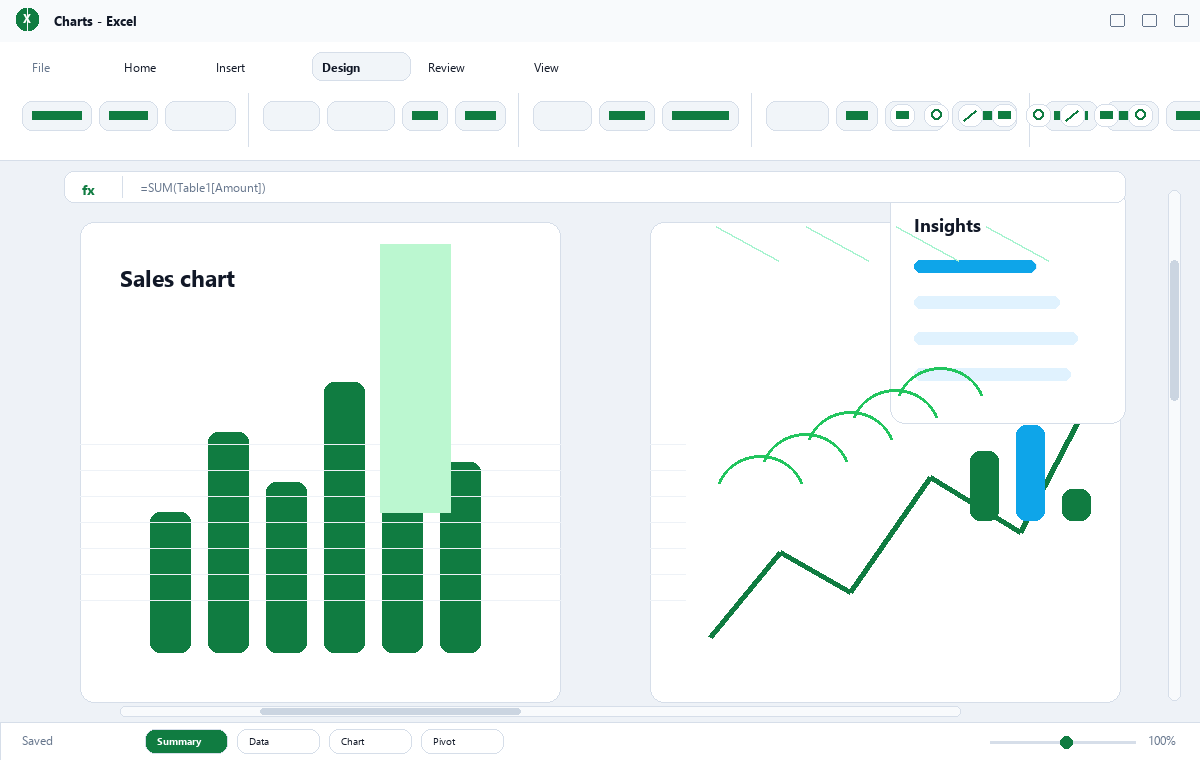Click into the formula bar with =SUM(Table1[Amount])
Viewport: 1200px width, 760px height.
[595, 187]
